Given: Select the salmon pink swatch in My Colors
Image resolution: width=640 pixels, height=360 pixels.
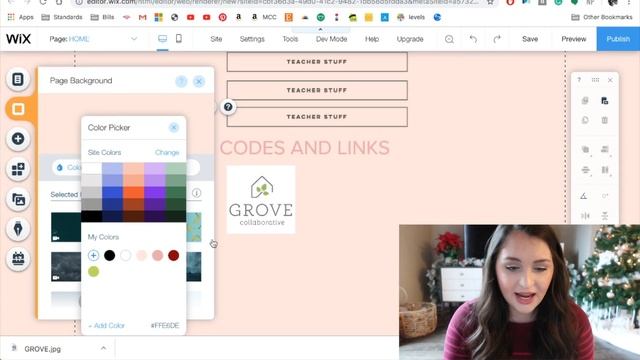Looking at the screenshot, I should (x=158, y=256).
